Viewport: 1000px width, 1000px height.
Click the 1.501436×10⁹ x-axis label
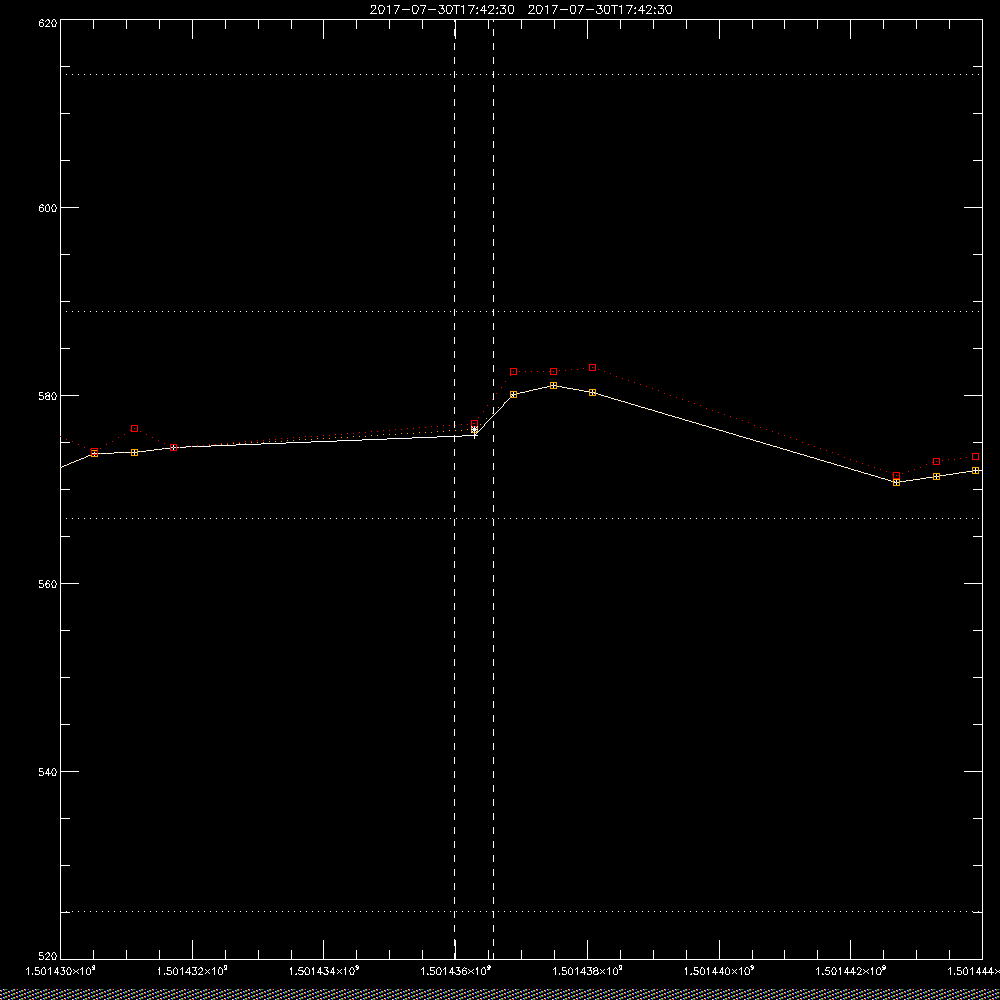pyautogui.click(x=456, y=971)
